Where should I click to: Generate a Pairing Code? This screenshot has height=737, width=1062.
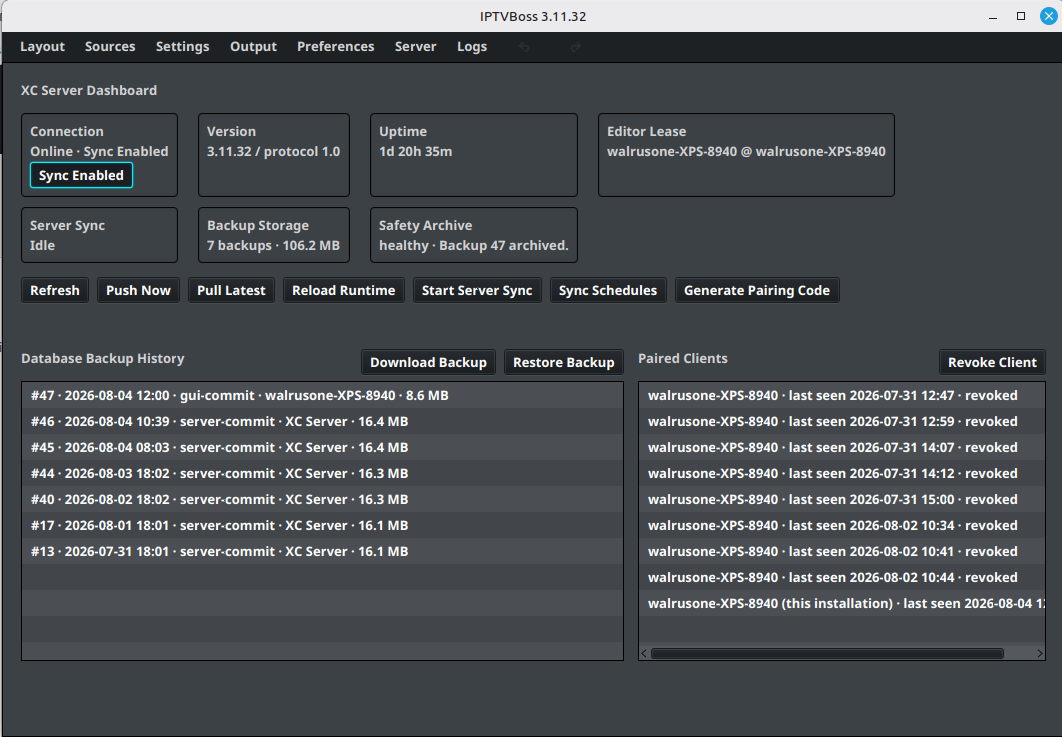[x=757, y=291]
